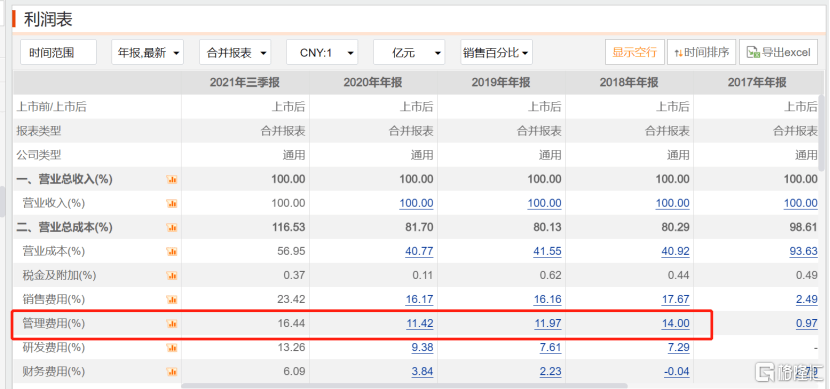Viewport: 830px width, 389px height.
Task: Open chart icon for 销售费用(%)
Action: point(172,300)
